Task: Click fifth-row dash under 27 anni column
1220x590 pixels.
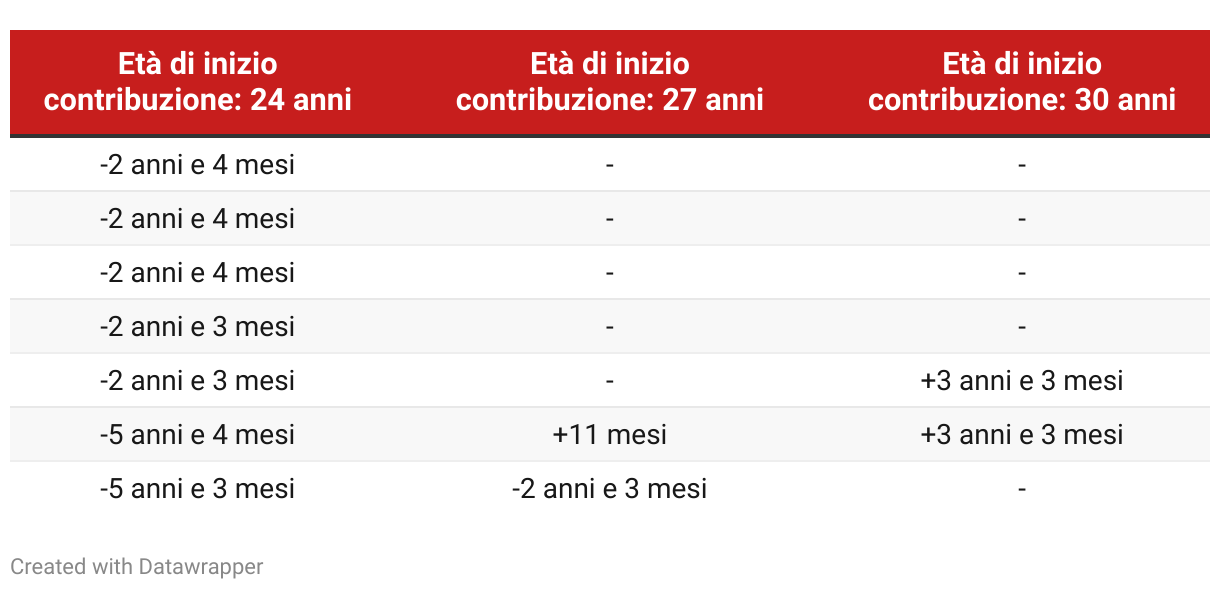Action: click(609, 381)
